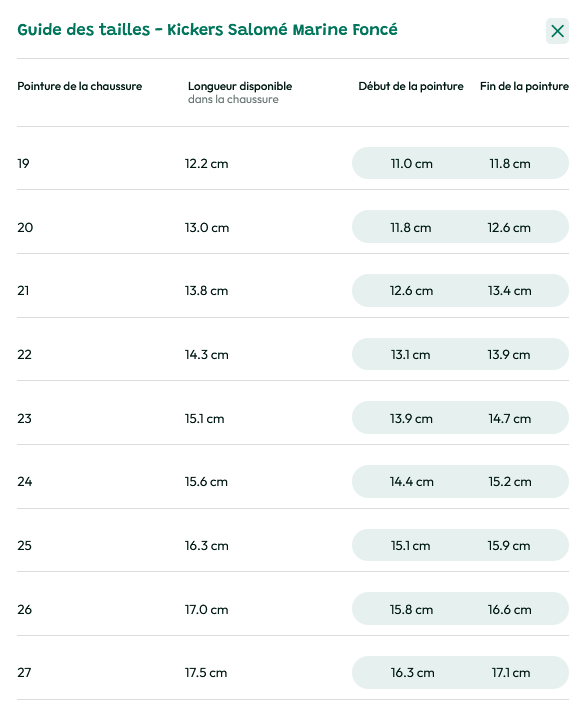The height and width of the screenshot is (703, 582).
Task: Close the size guide dialog
Action: click(x=557, y=31)
